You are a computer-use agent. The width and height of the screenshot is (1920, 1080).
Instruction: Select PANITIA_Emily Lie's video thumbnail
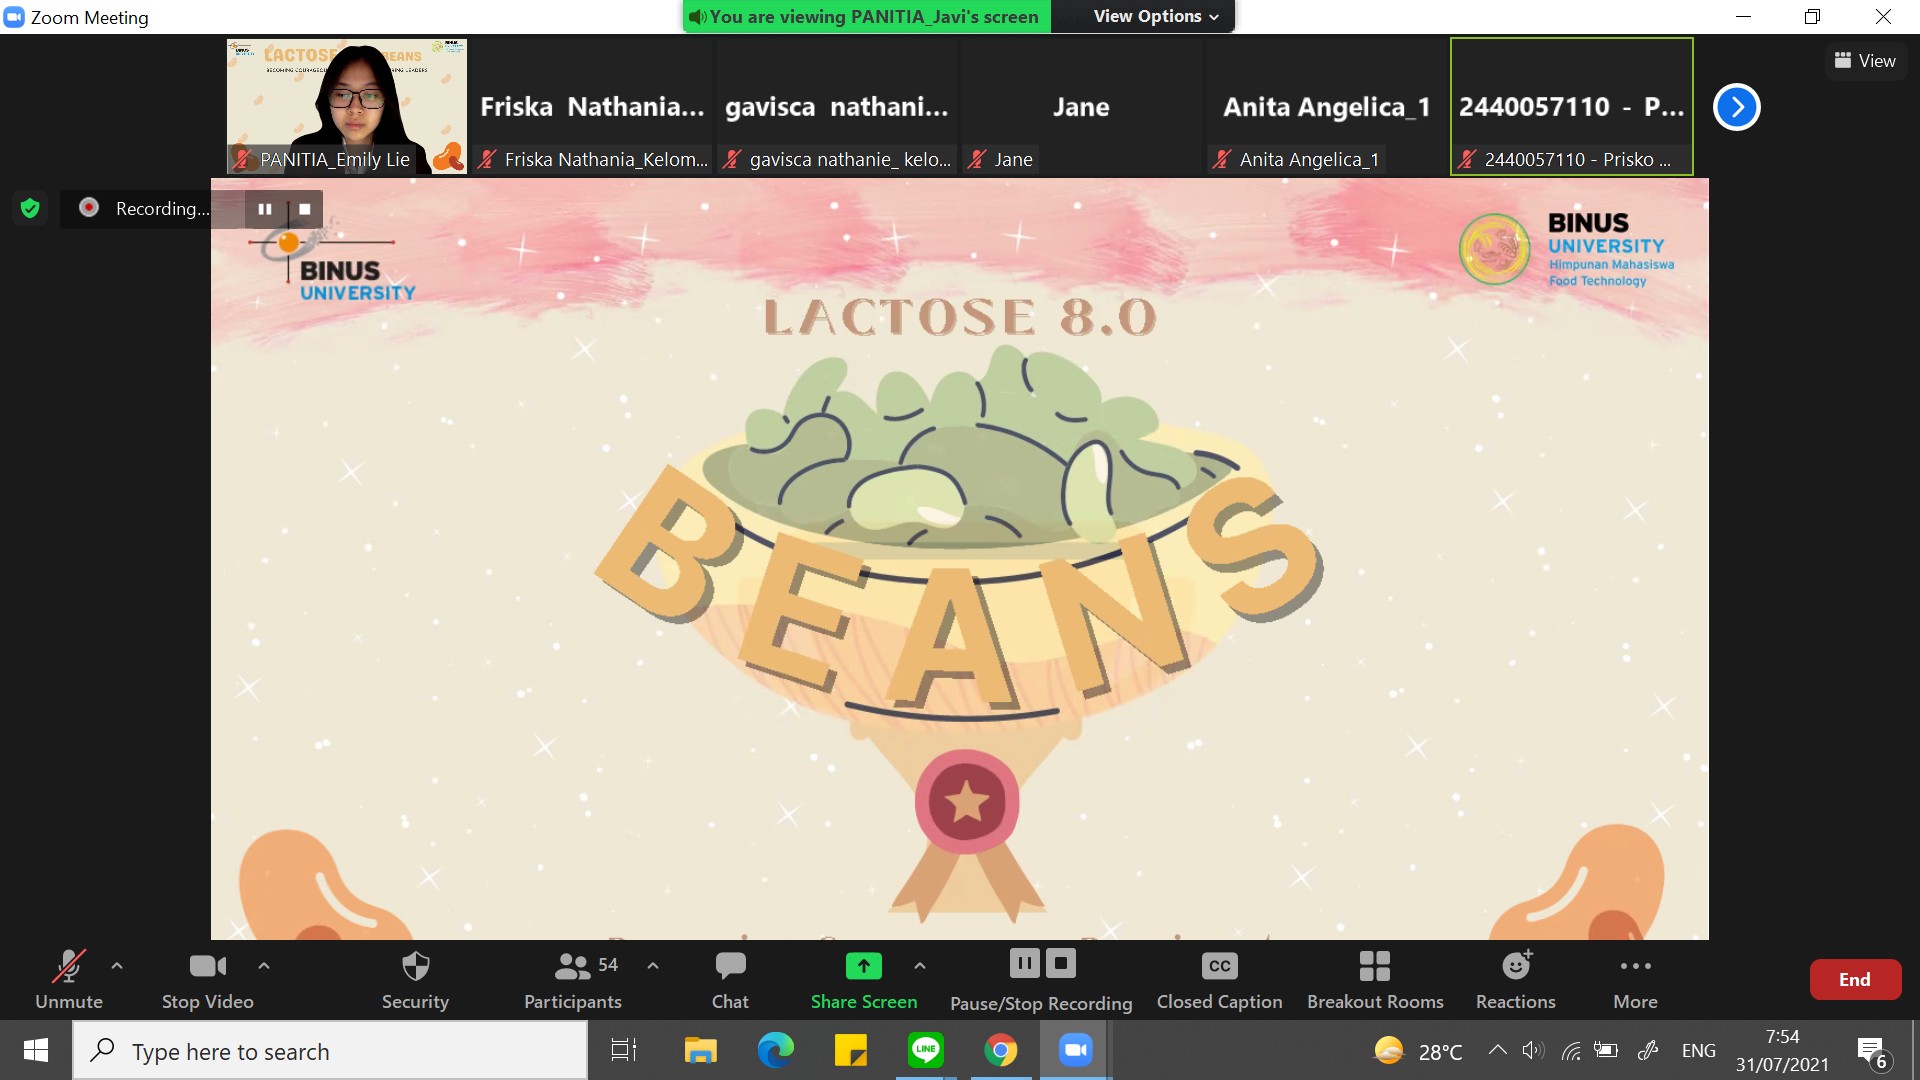tap(346, 106)
